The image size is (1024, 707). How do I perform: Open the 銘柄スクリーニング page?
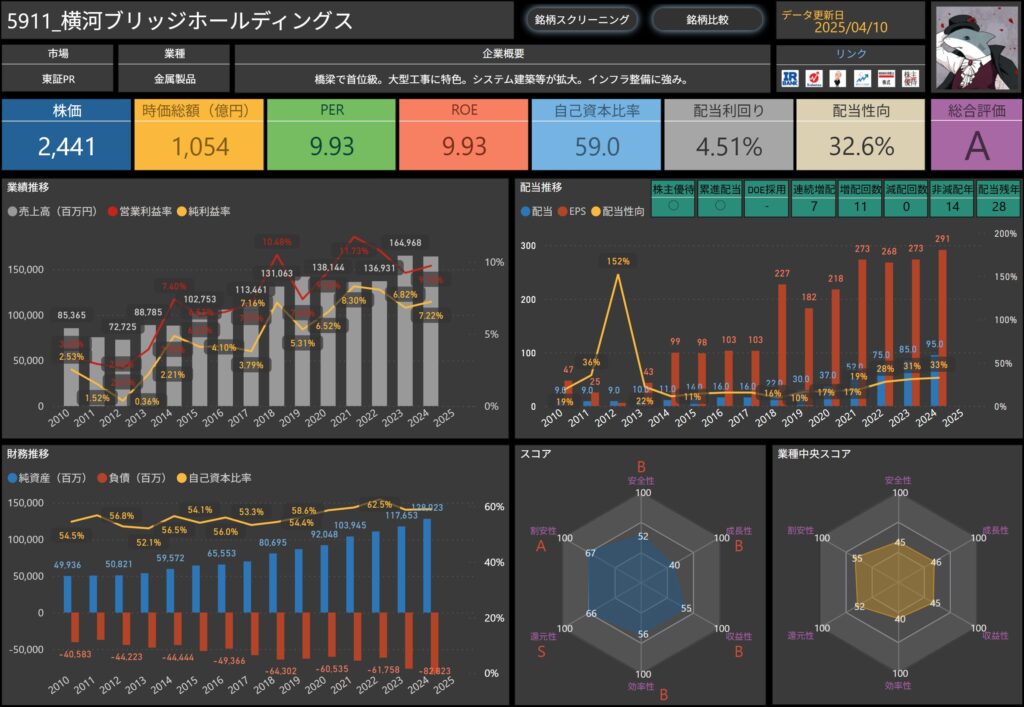click(582, 19)
